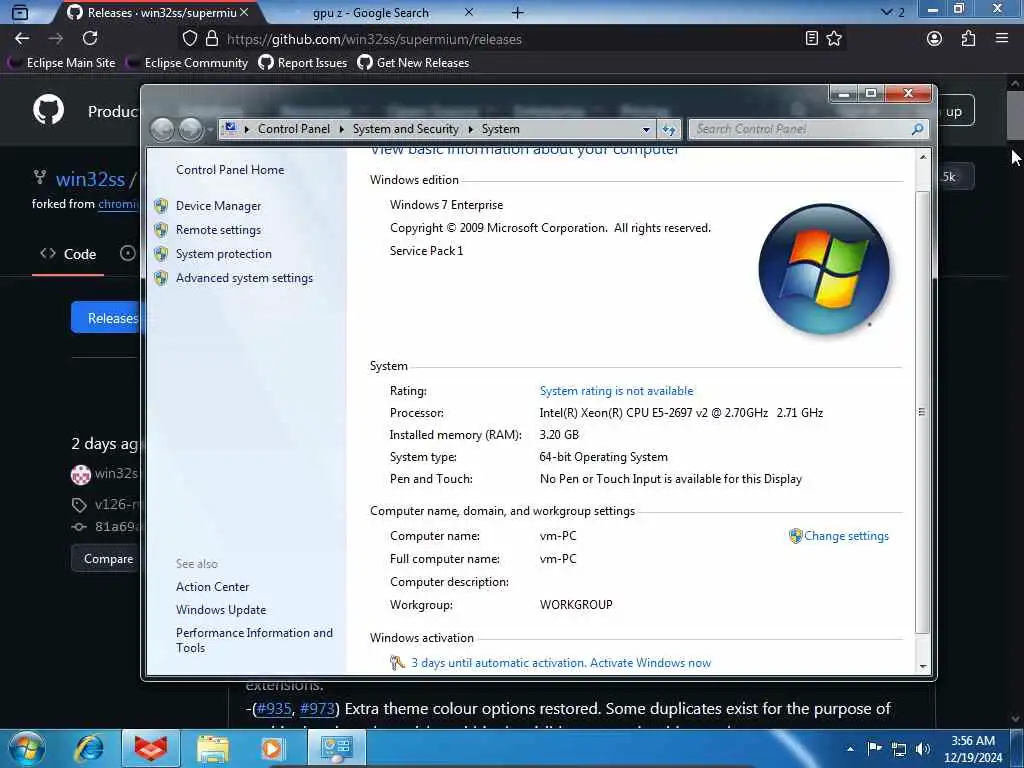Expand arrow before Control Panel breadcrumb
This screenshot has width=1024, height=768.
(247, 129)
